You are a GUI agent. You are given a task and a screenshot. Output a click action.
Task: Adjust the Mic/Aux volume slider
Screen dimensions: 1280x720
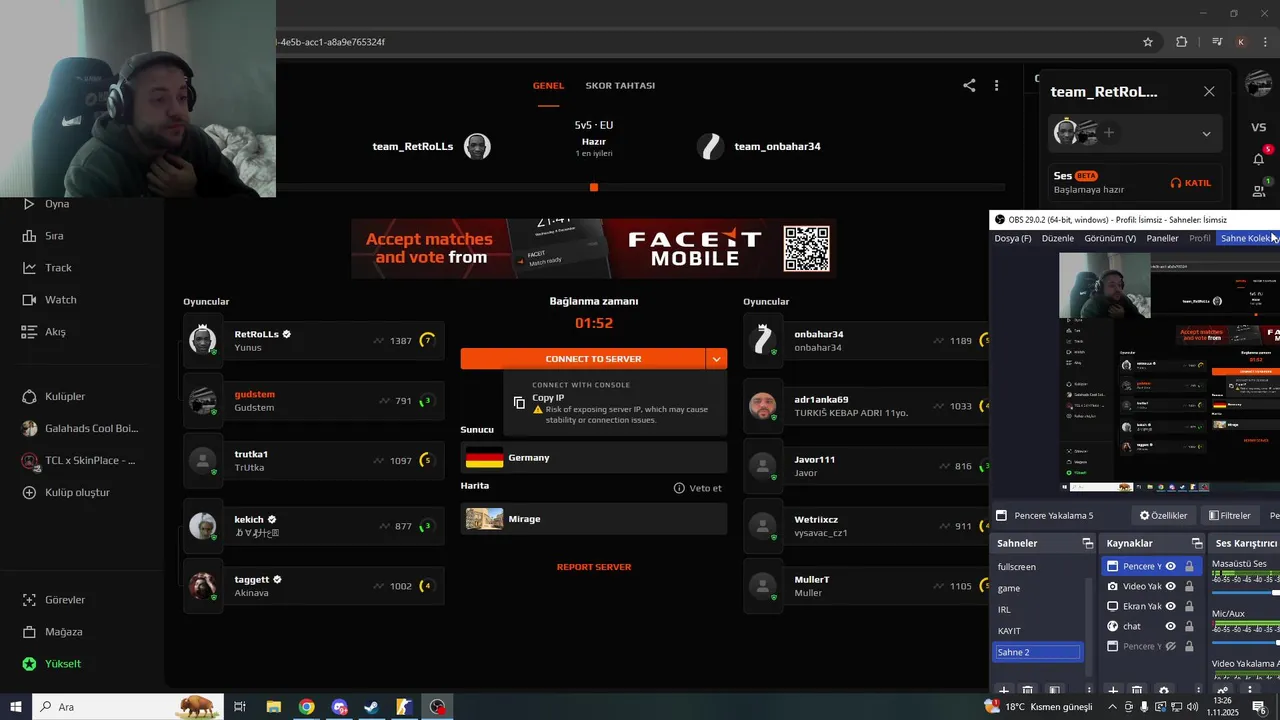click(1246, 643)
